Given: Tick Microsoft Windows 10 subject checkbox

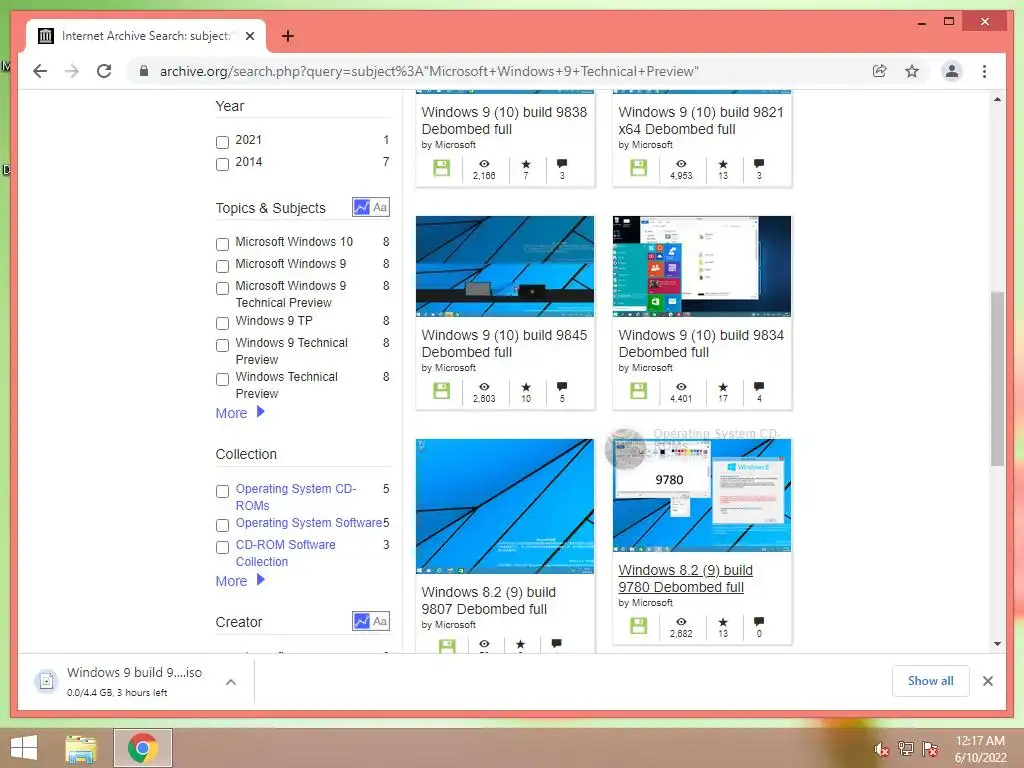Looking at the screenshot, I should (x=222, y=244).
